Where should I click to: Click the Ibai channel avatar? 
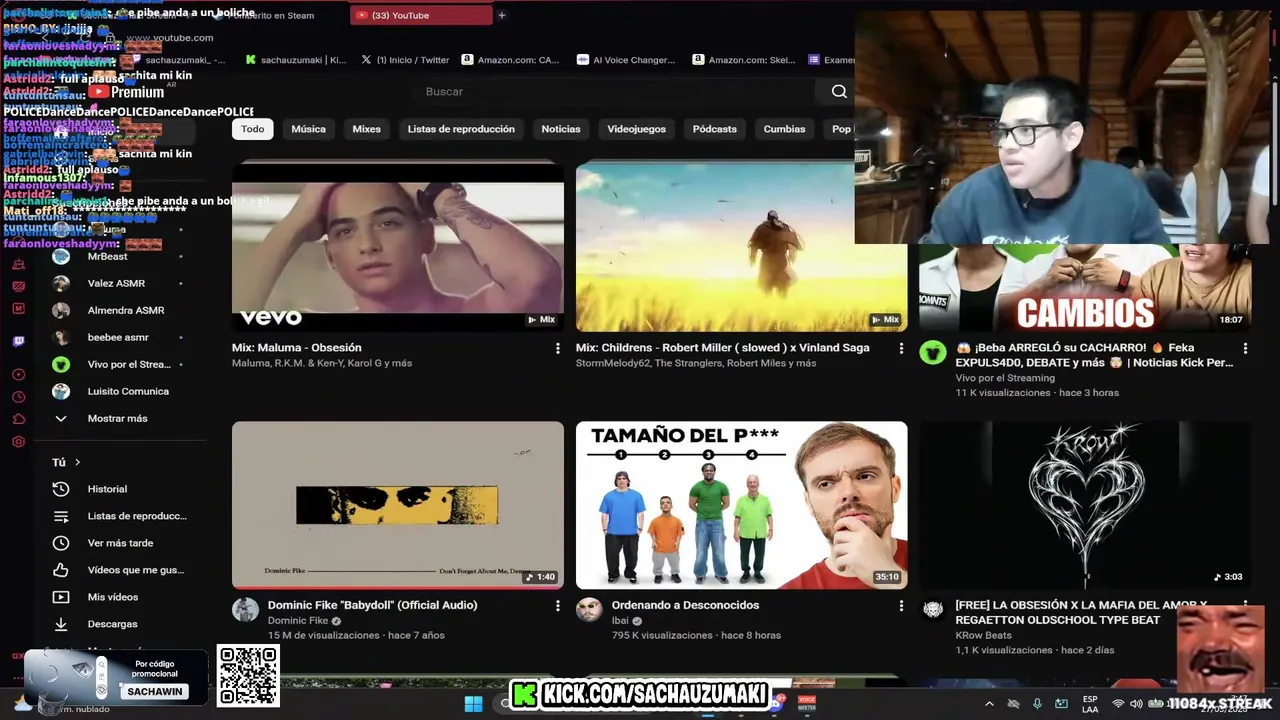coord(589,610)
